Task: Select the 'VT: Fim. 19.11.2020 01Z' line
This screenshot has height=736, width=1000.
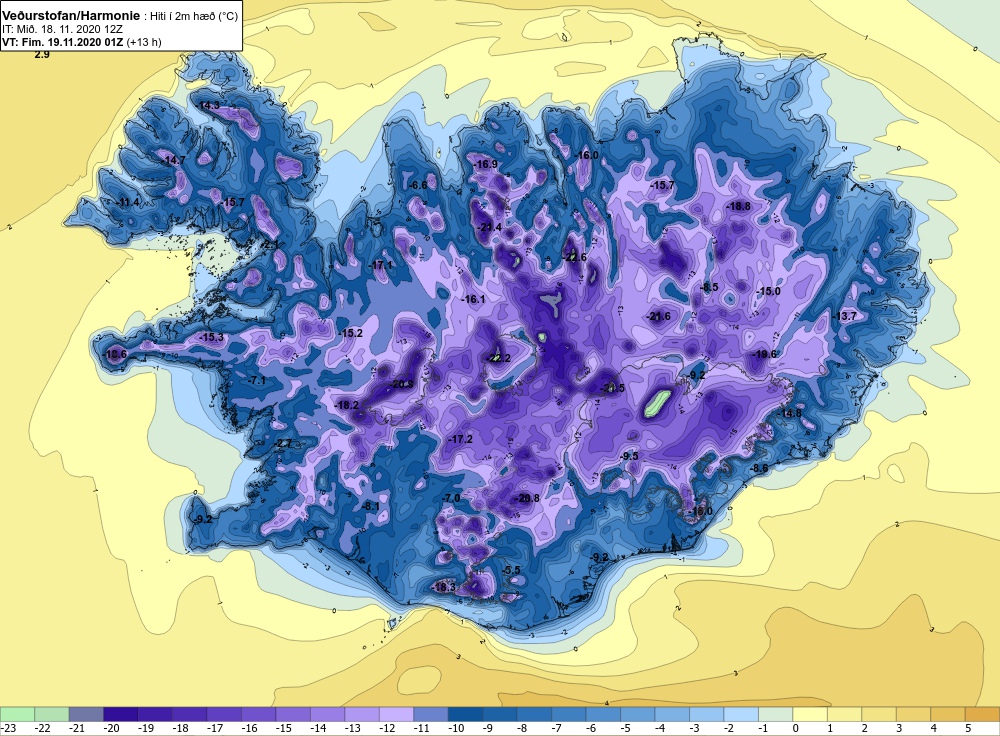Action: pyautogui.click(x=63, y=43)
